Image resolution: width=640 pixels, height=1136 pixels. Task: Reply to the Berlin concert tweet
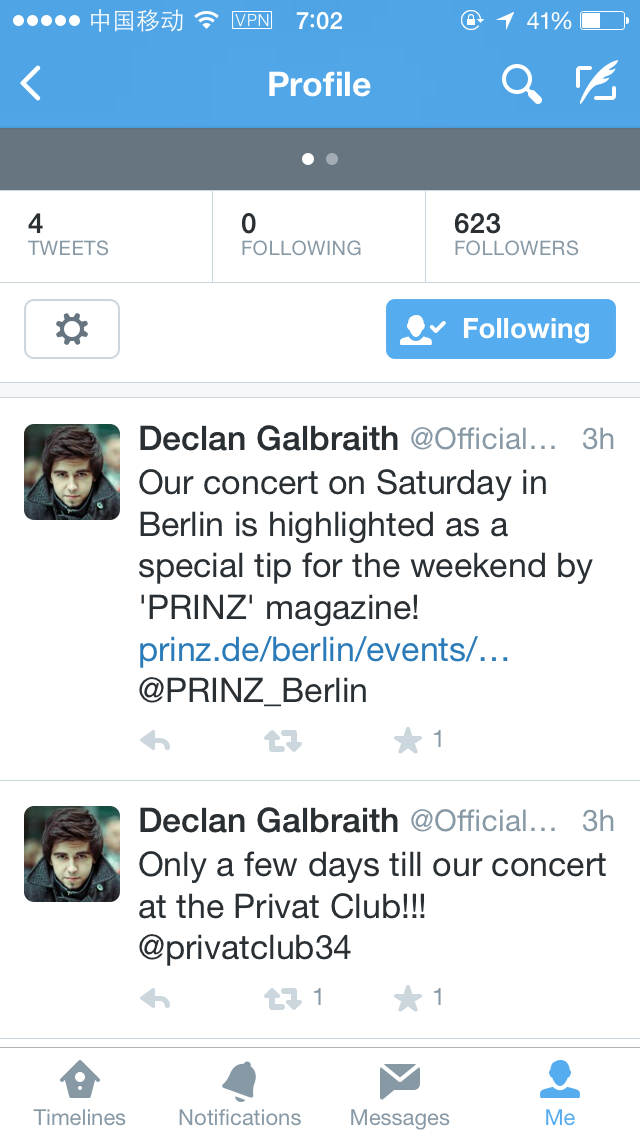(155, 741)
